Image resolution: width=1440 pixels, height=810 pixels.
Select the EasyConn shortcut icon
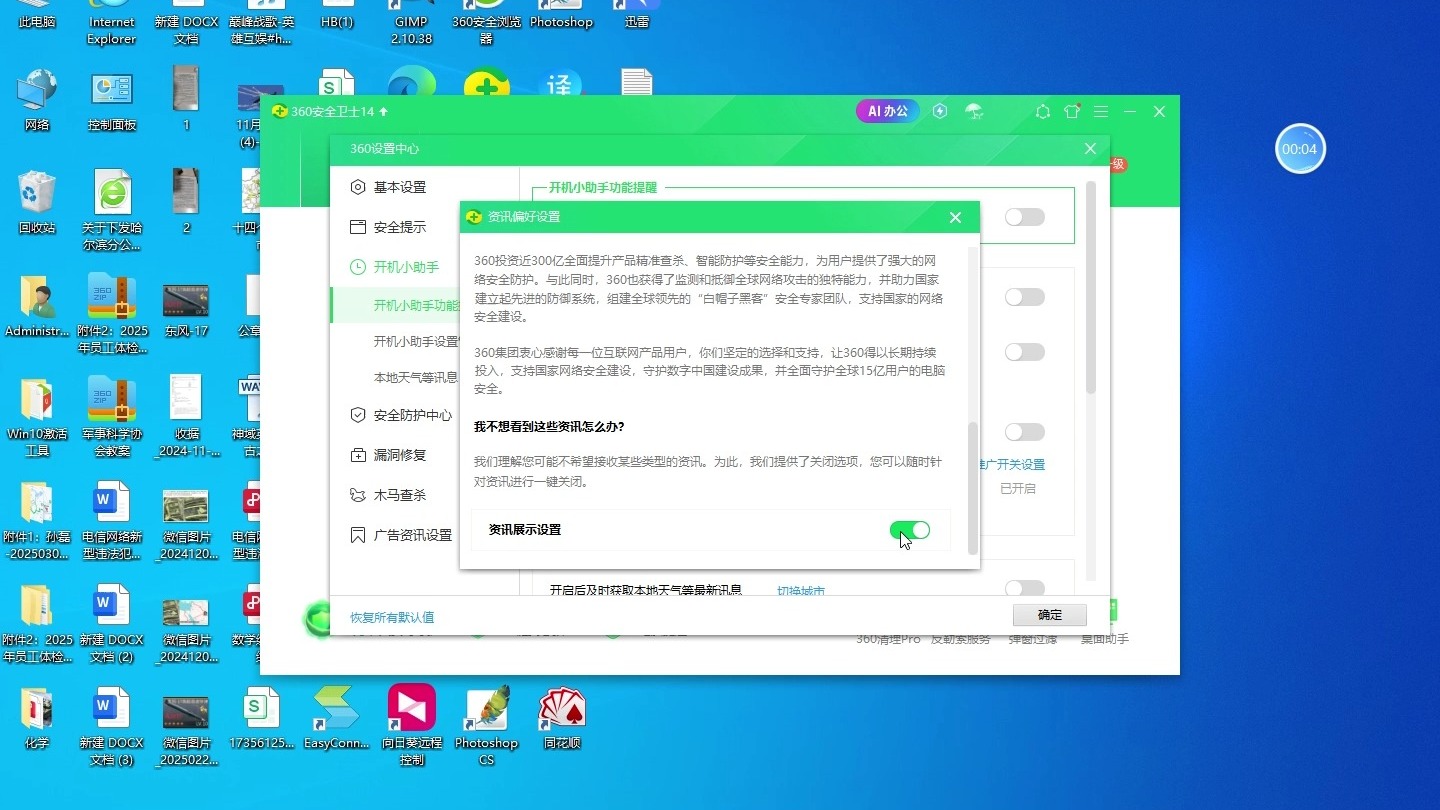[x=336, y=717]
